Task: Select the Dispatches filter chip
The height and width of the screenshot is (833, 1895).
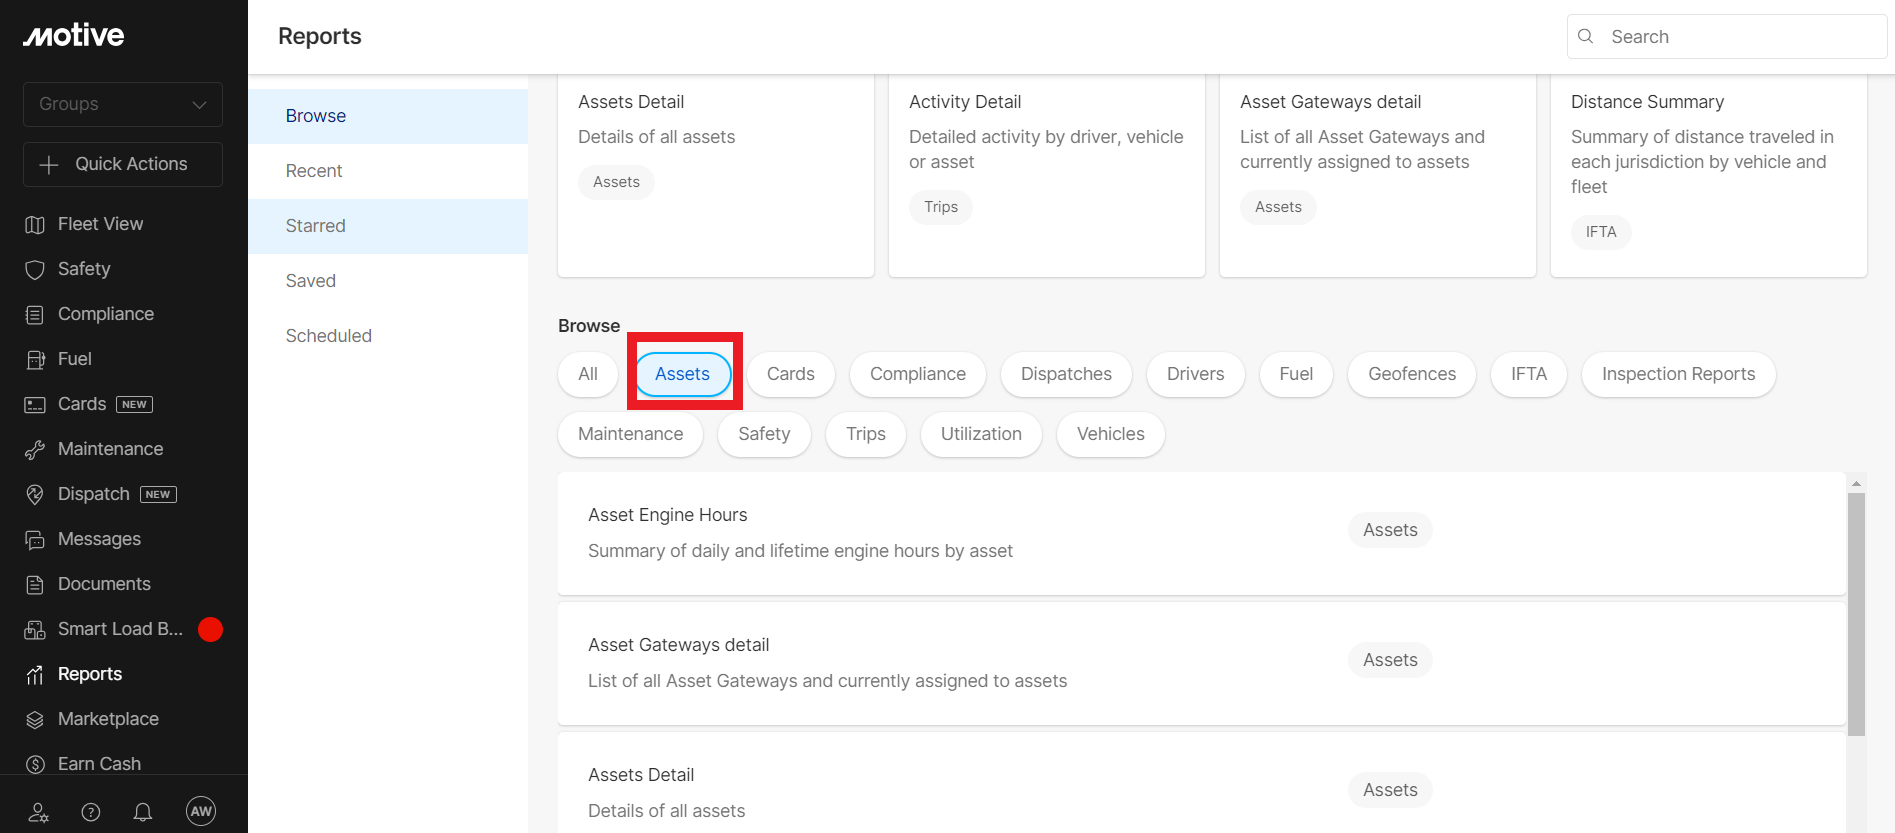Action: [x=1066, y=374]
